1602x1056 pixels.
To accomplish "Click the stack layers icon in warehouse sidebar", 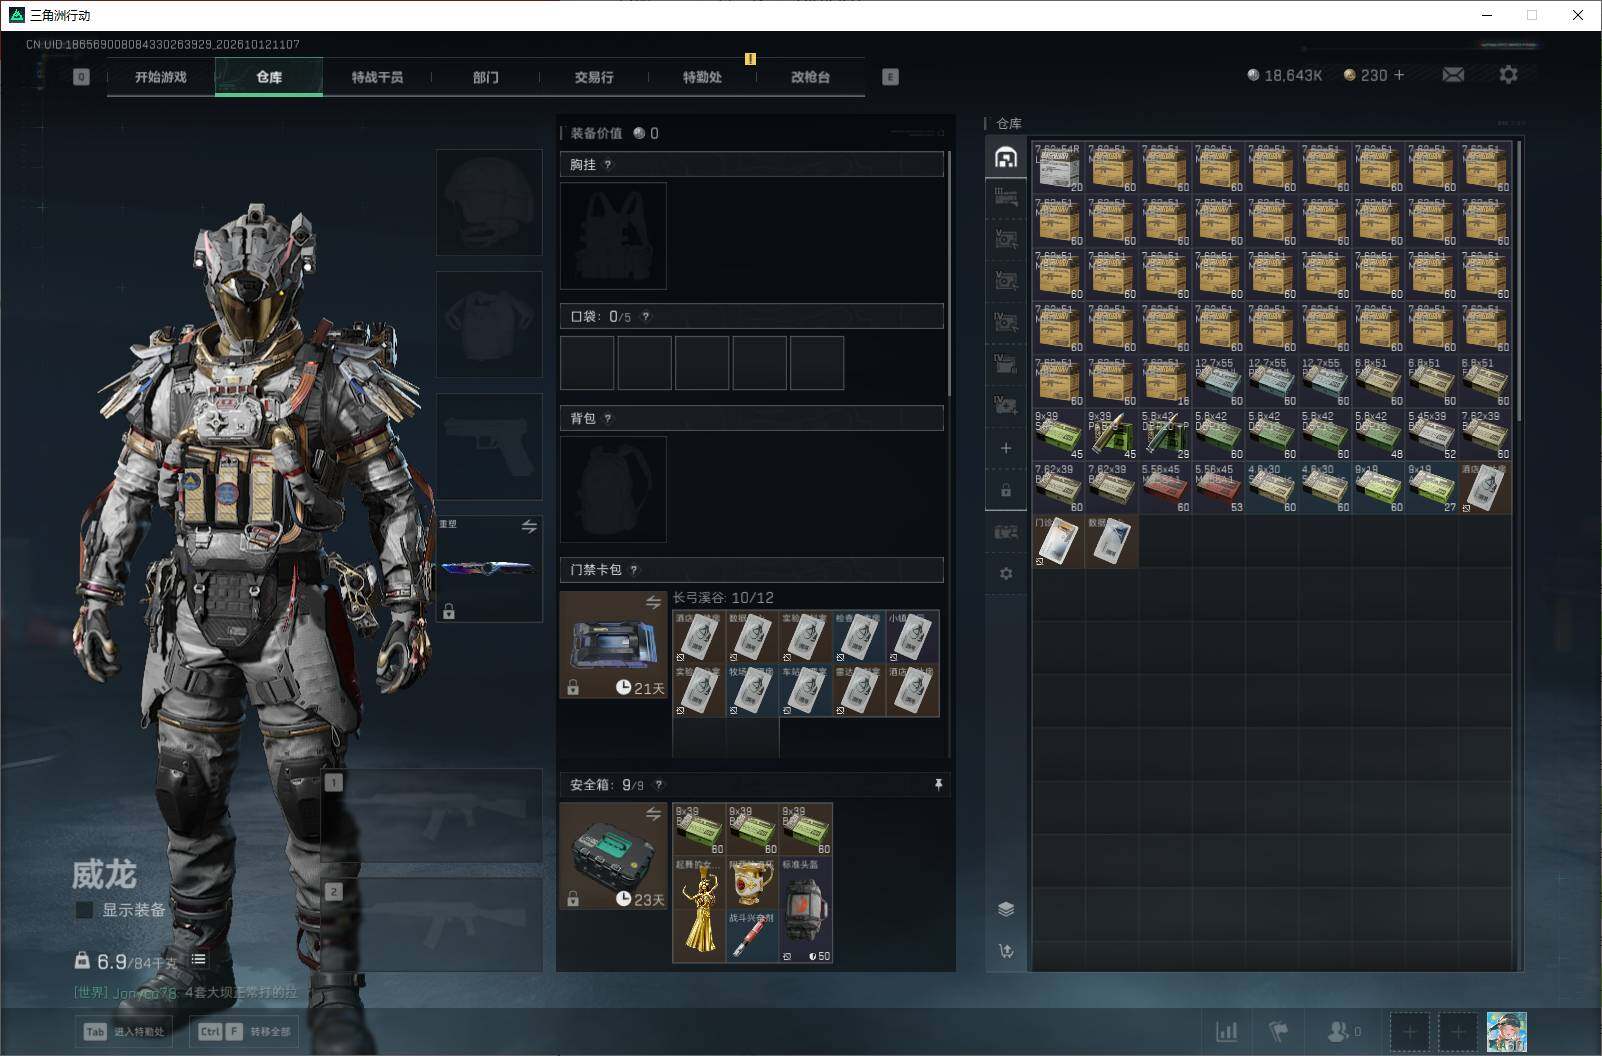I will coord(1006,909).
